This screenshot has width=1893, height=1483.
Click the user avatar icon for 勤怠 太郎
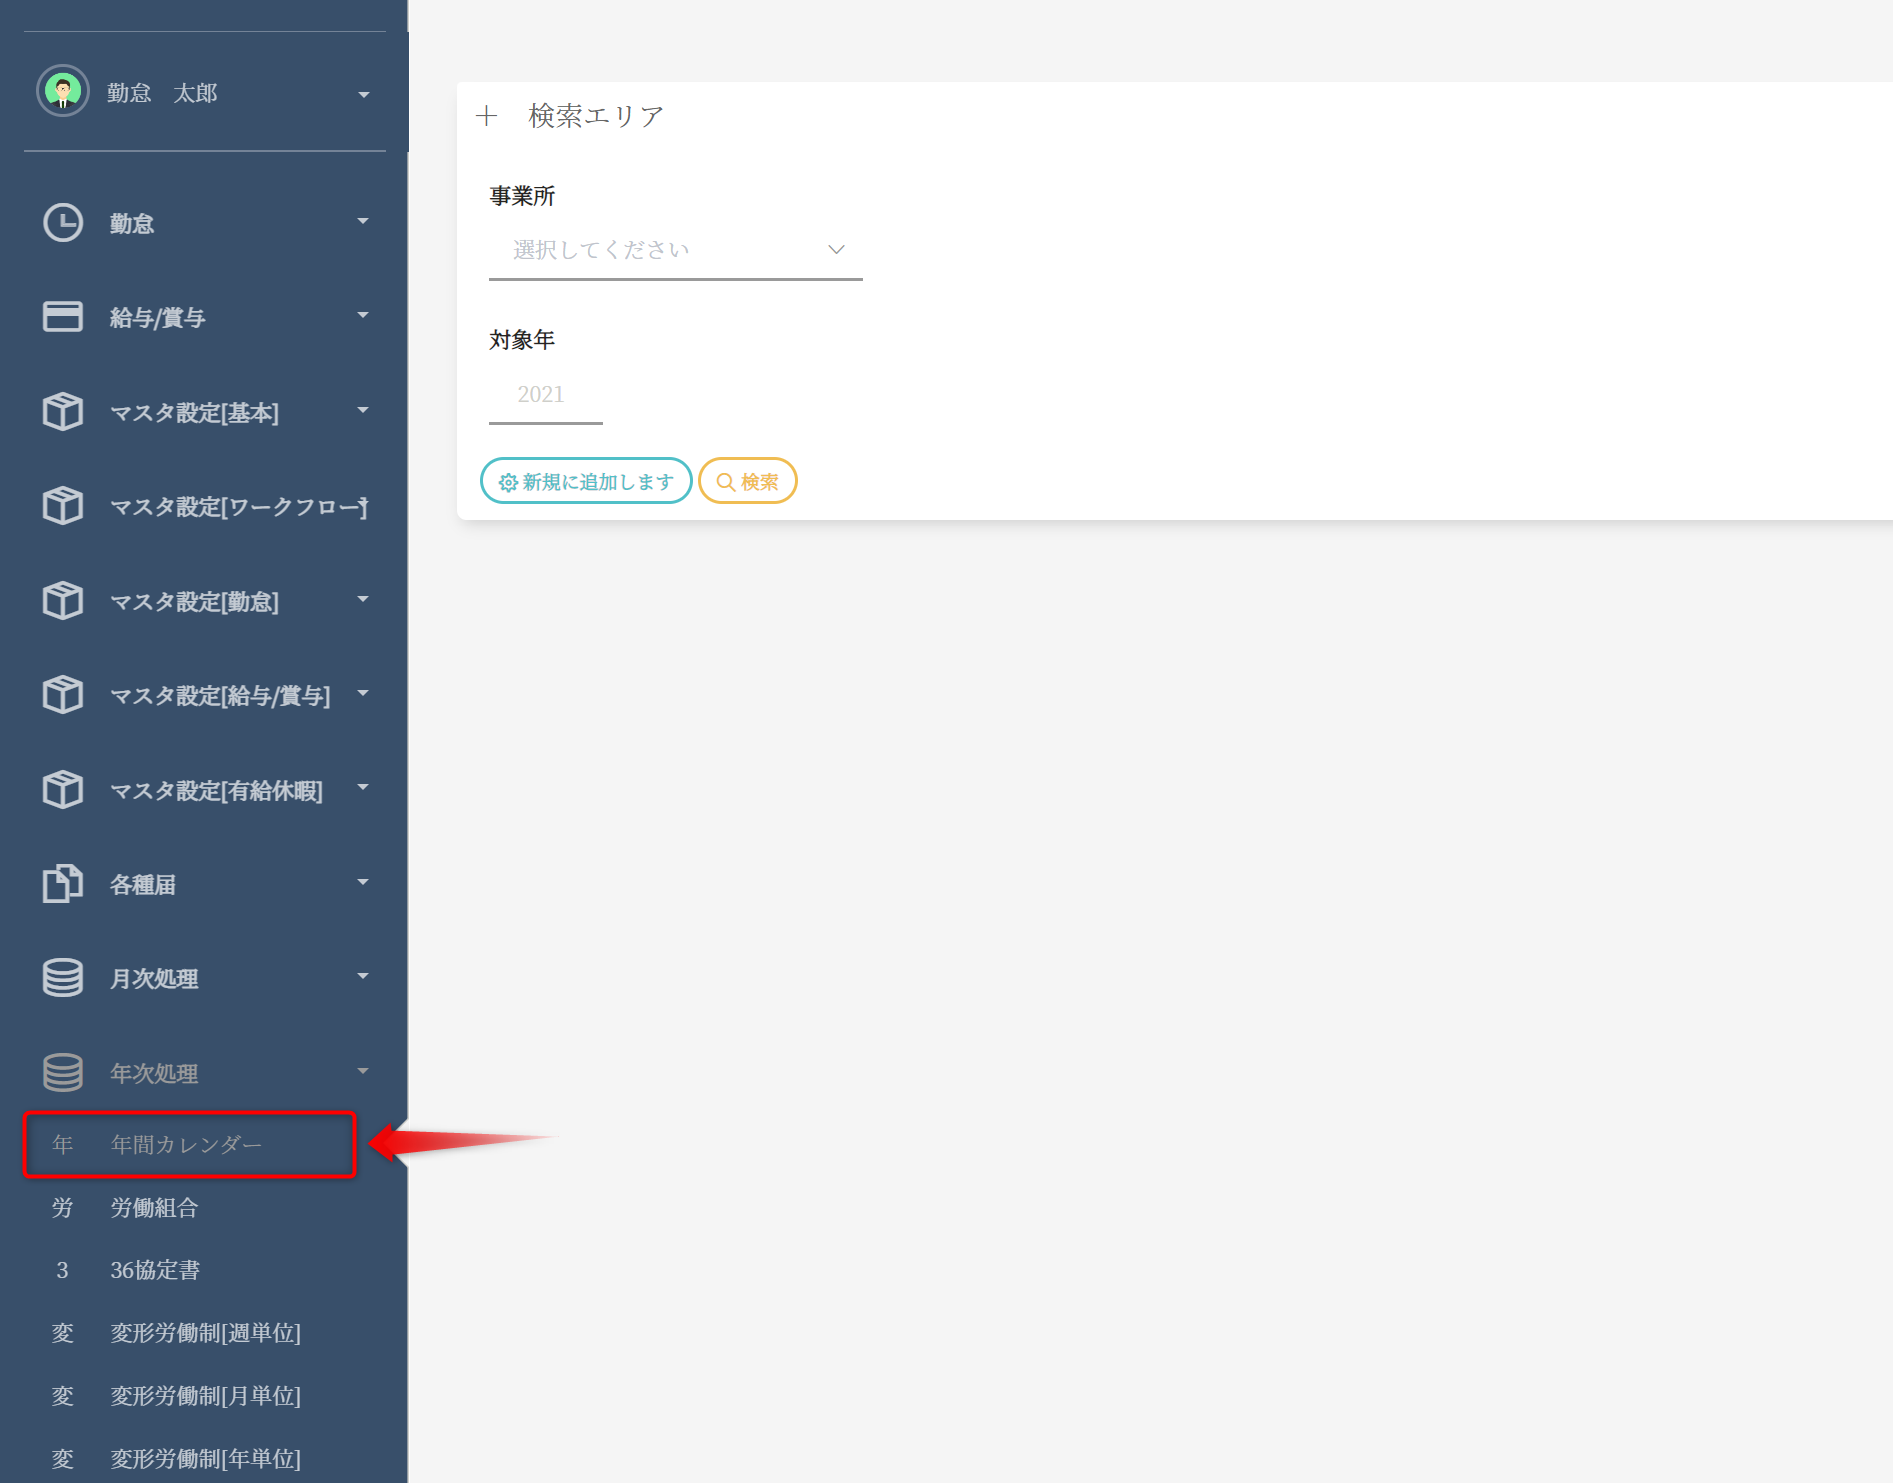point(63,92)
